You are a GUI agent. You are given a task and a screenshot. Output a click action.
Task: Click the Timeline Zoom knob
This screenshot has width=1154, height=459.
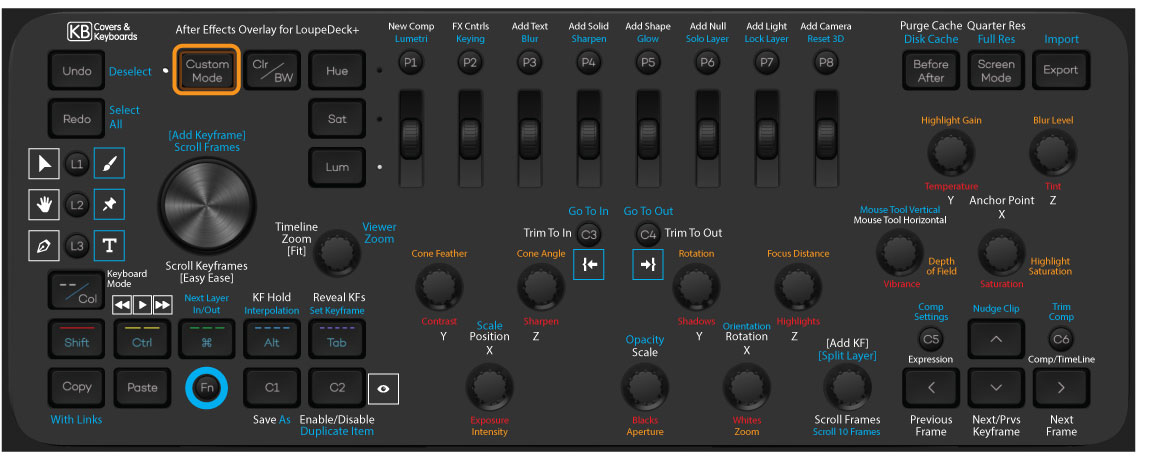click(x=336, y=252)
